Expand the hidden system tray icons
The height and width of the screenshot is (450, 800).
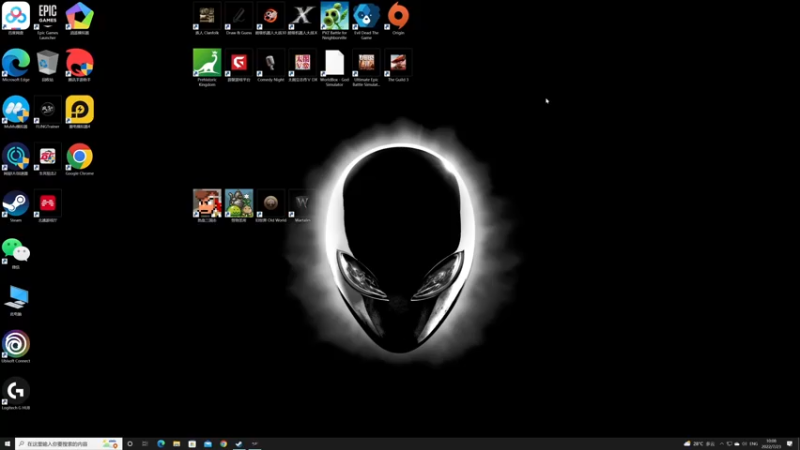coord(721,444)
